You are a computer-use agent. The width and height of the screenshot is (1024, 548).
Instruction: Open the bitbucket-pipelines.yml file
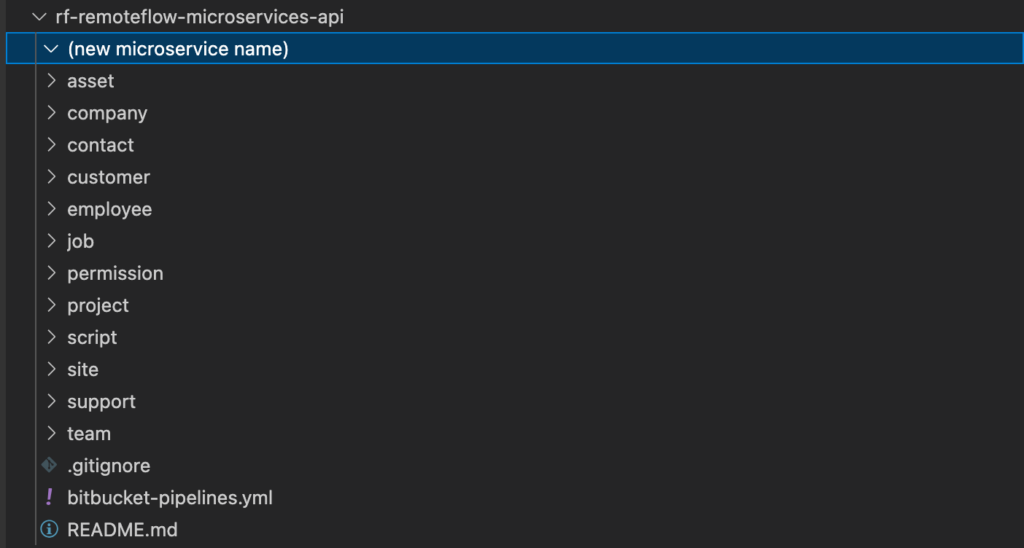pyautogui.click(x=169, y=497)
